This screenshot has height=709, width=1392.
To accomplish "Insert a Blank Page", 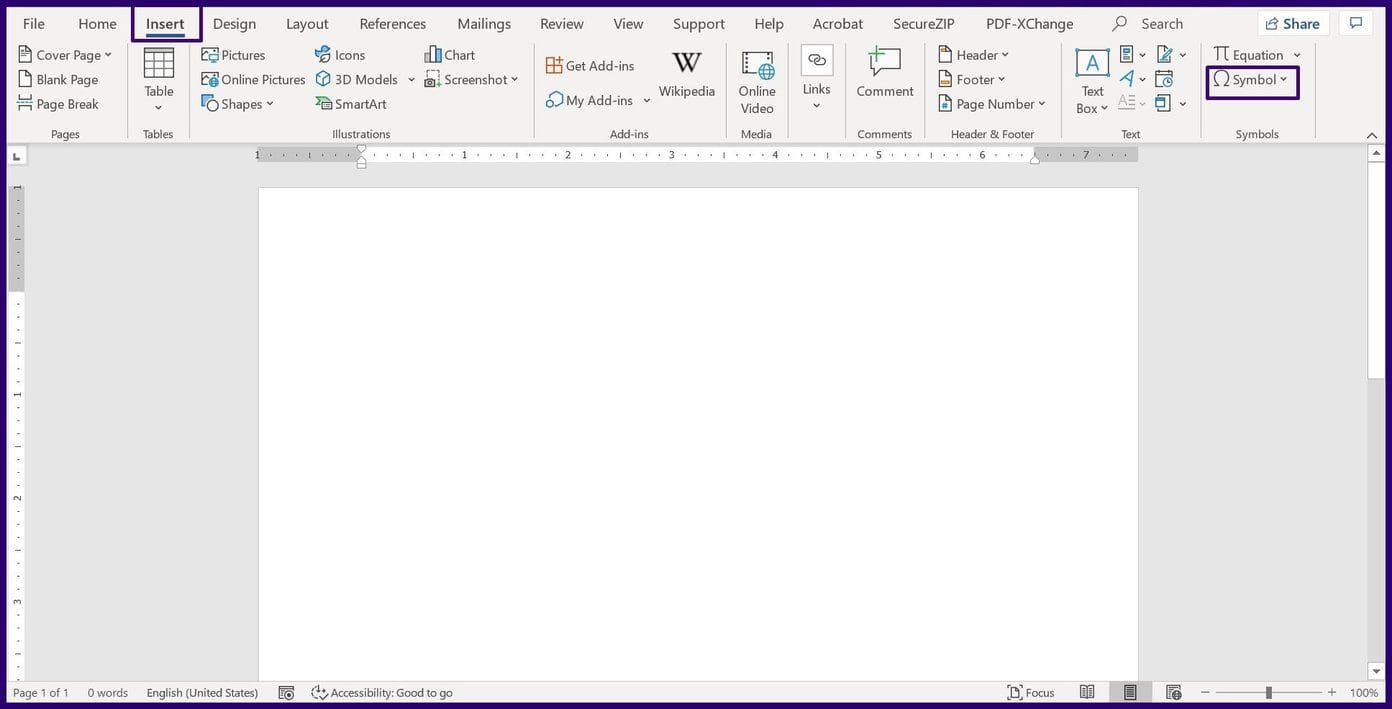I will coord(58,79).
